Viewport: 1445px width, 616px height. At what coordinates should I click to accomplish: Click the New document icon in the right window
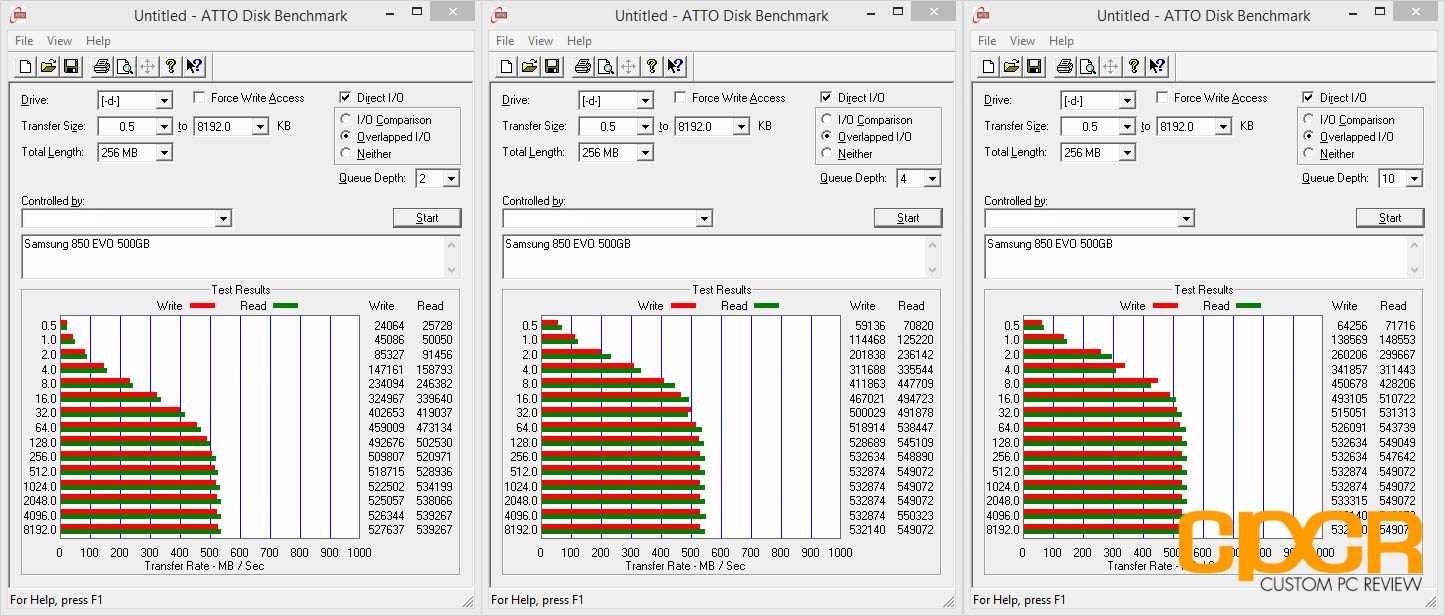(x=989, y=66)
